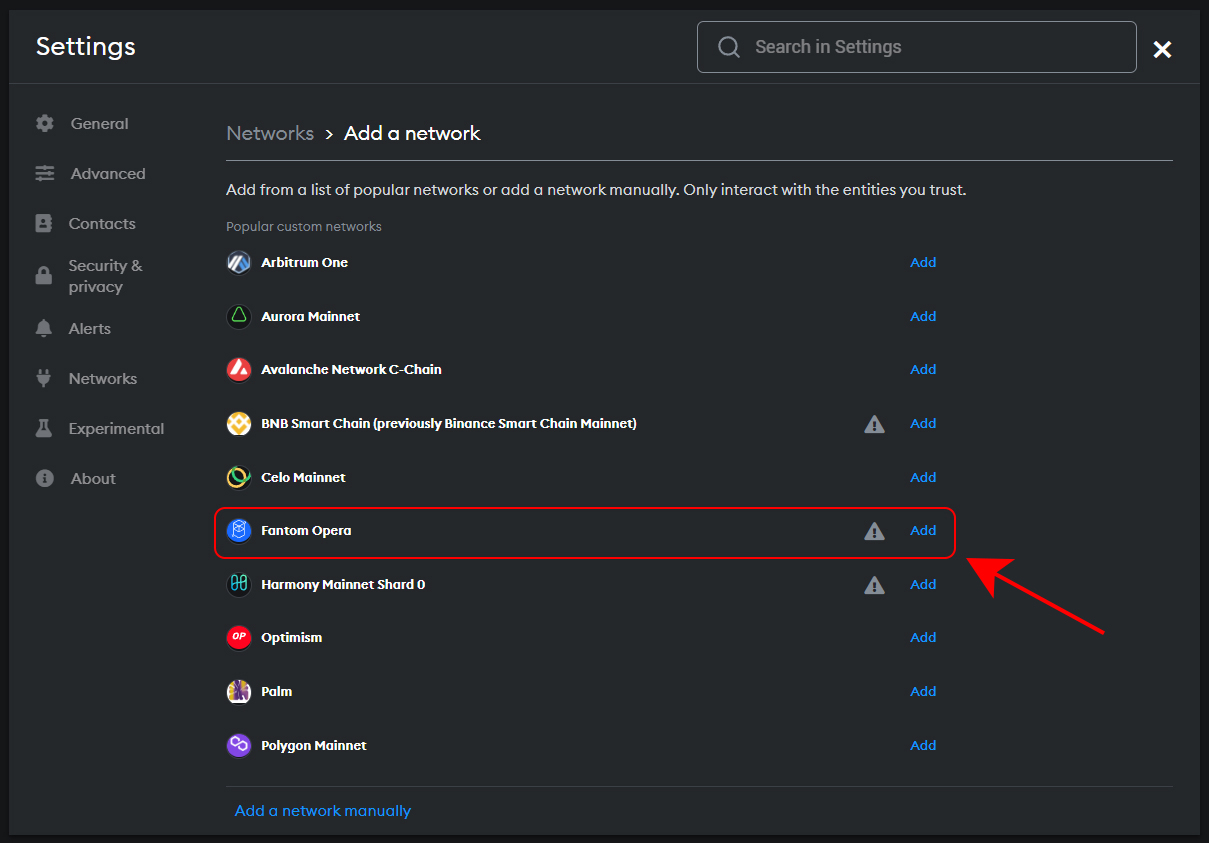Click the Celo Mainnet logo icon
The width and height of the screenshot is (1209, 843).
pyautogui.click(x=238, y=478)
